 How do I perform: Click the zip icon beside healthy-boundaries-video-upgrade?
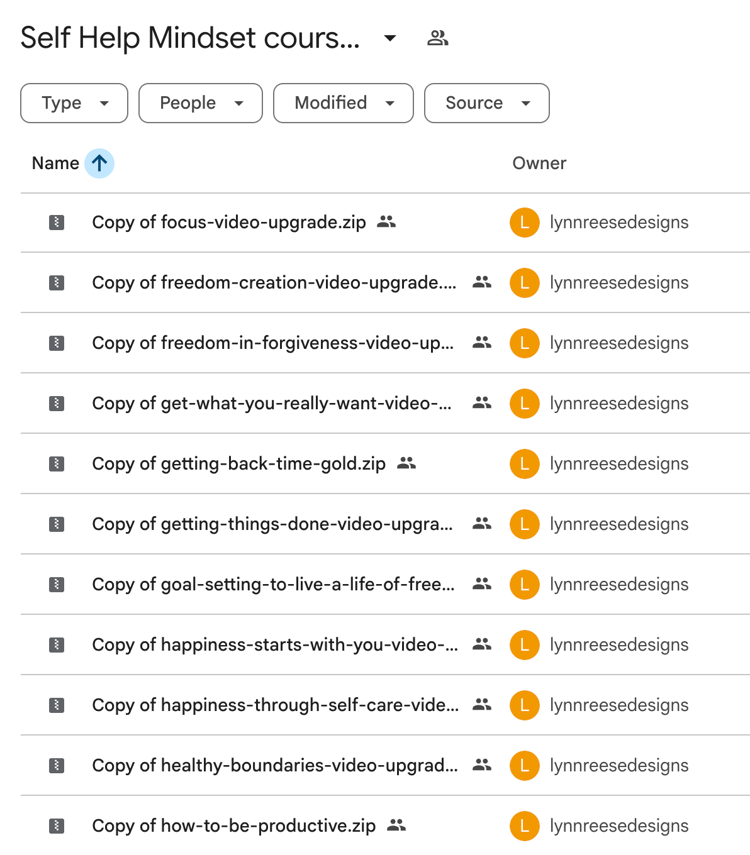click(x=57, y=766)
